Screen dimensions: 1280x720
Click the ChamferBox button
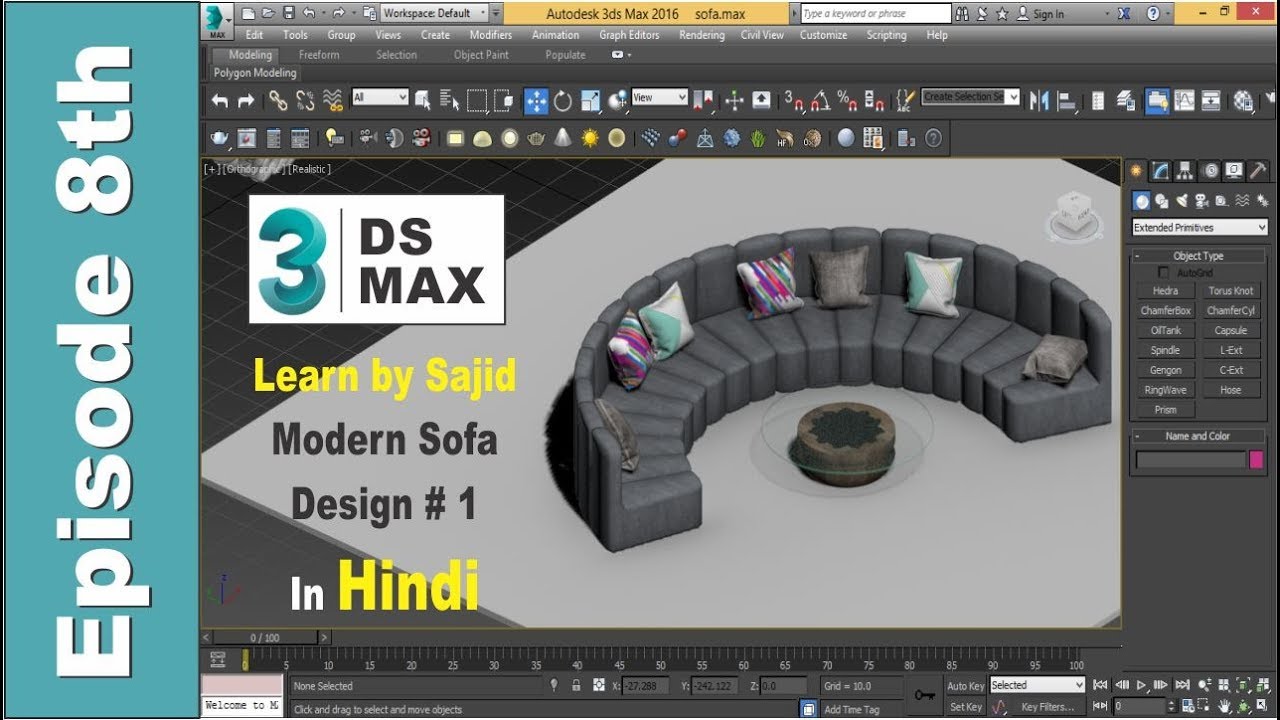pos(1166,311)
